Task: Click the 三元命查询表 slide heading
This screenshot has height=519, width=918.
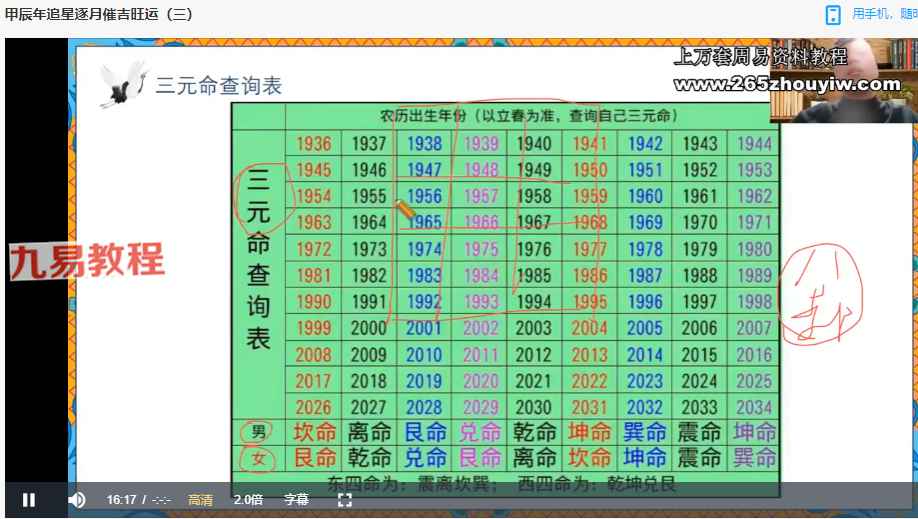Action: [219, 86]
